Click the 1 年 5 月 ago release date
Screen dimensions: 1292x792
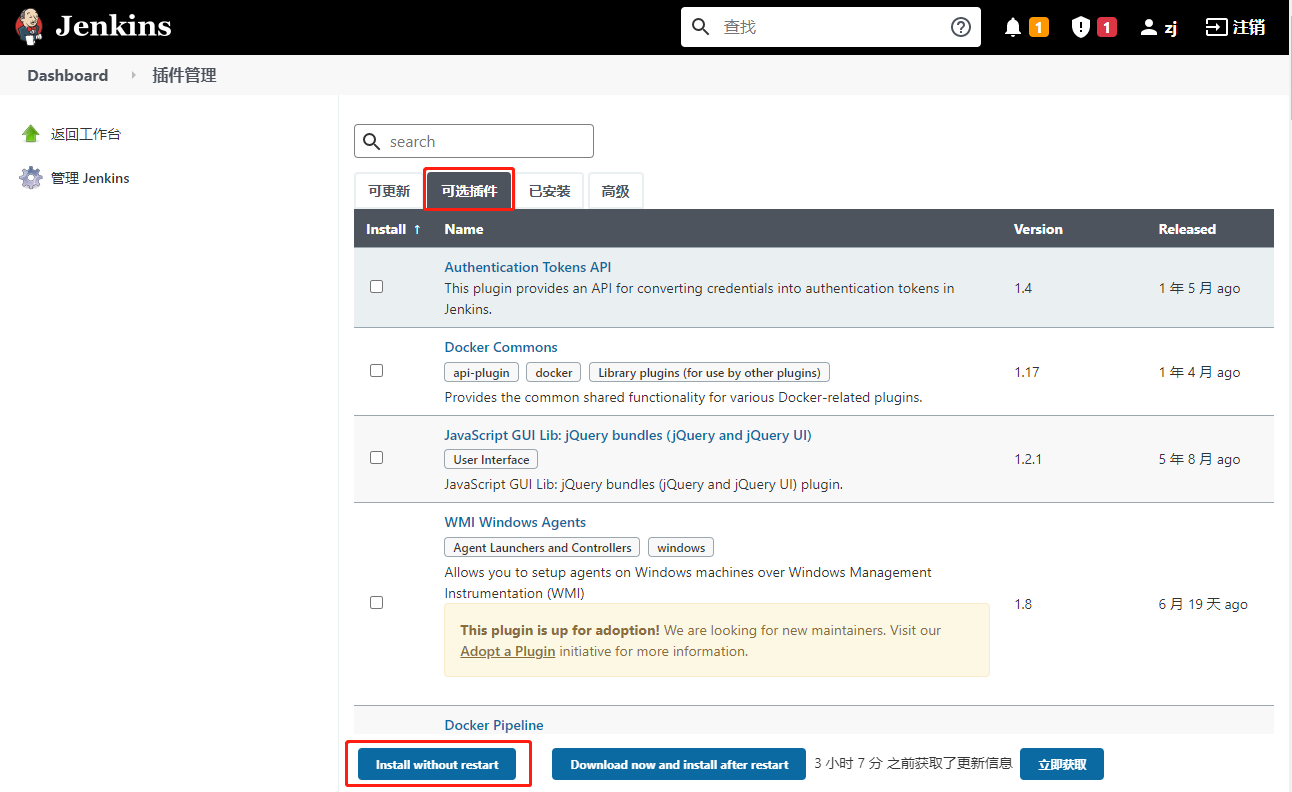click(x=1199, y=288)
